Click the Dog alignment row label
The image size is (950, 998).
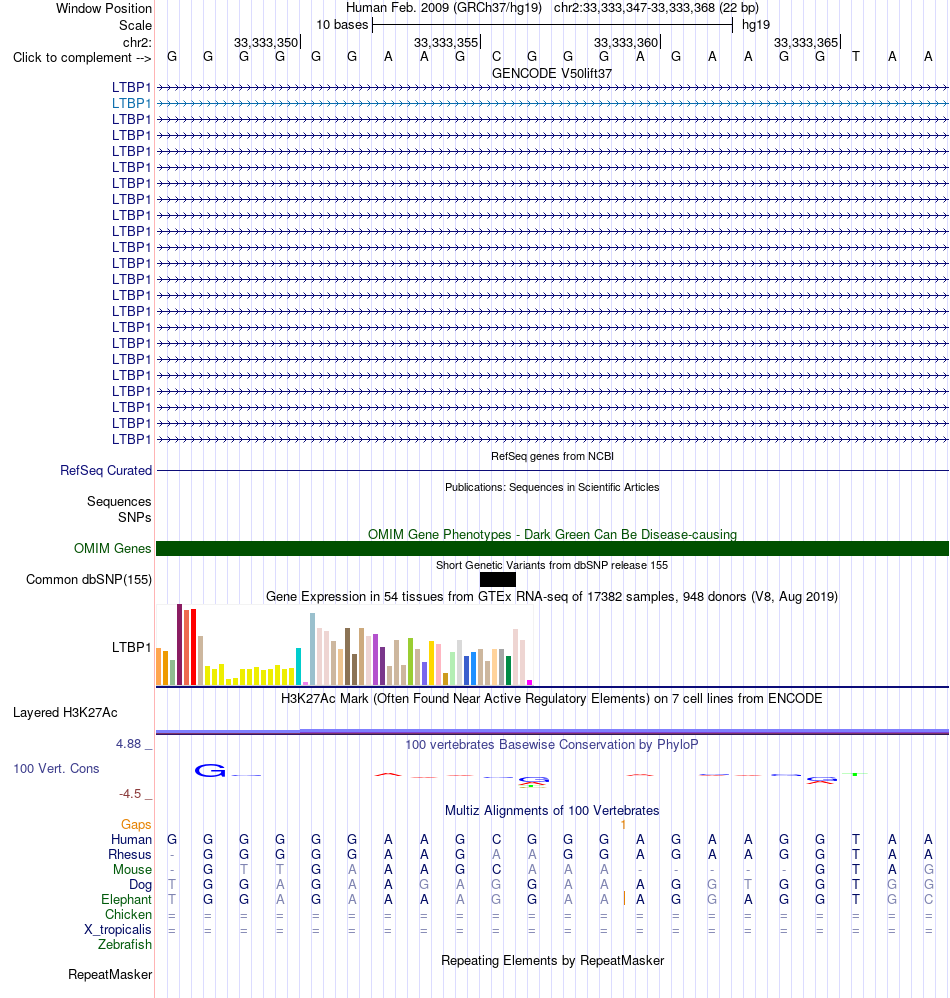pyautogui.click(x=141, y=885)
